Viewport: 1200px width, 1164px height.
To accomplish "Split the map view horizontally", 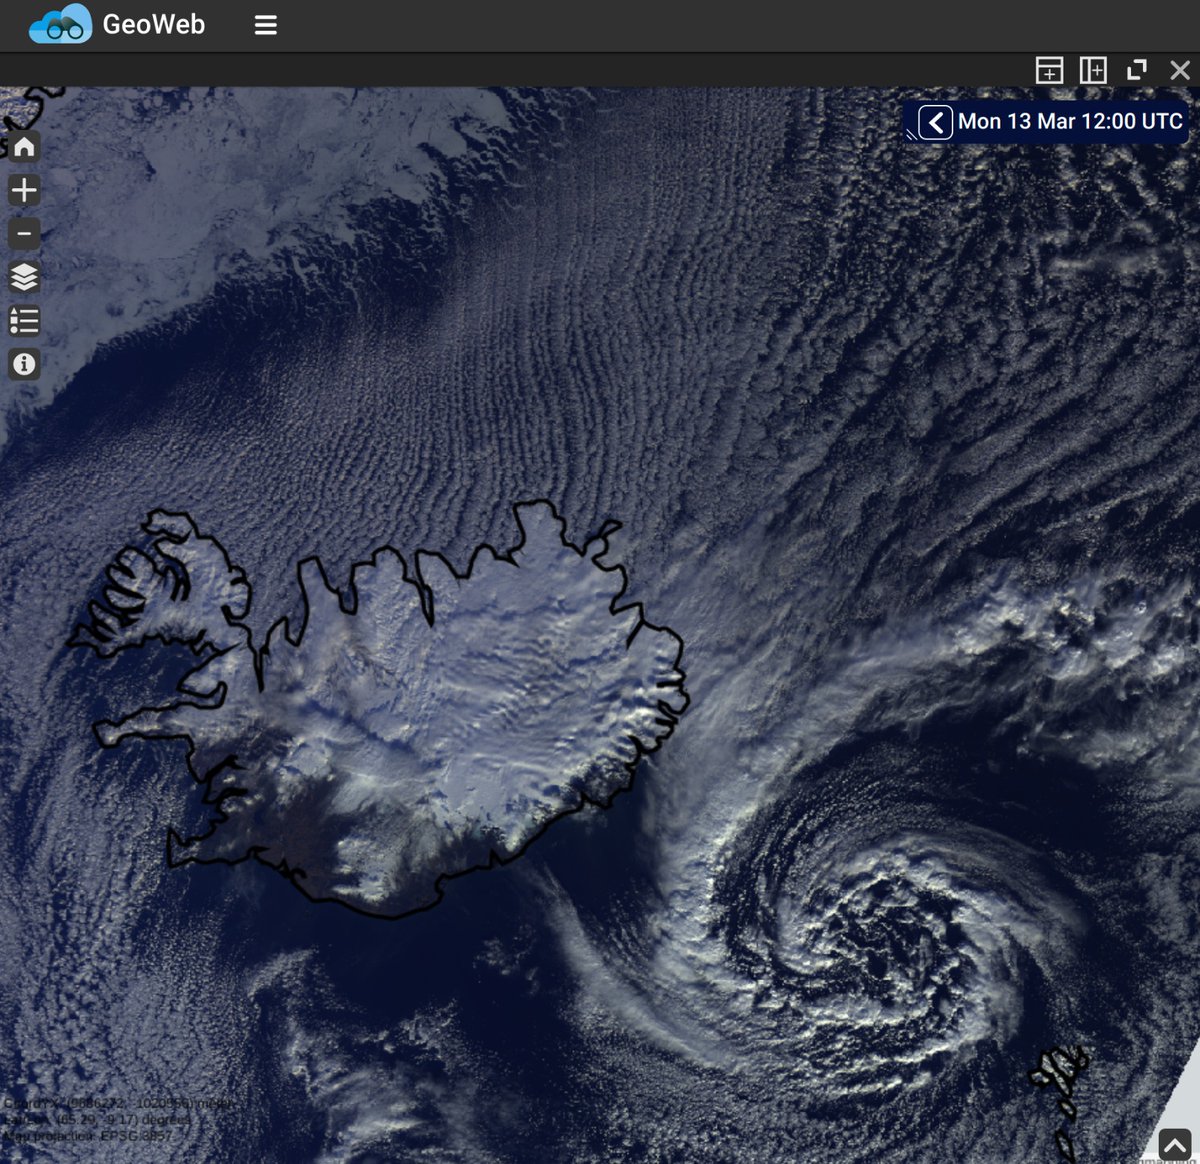I will coord(1049,70).
